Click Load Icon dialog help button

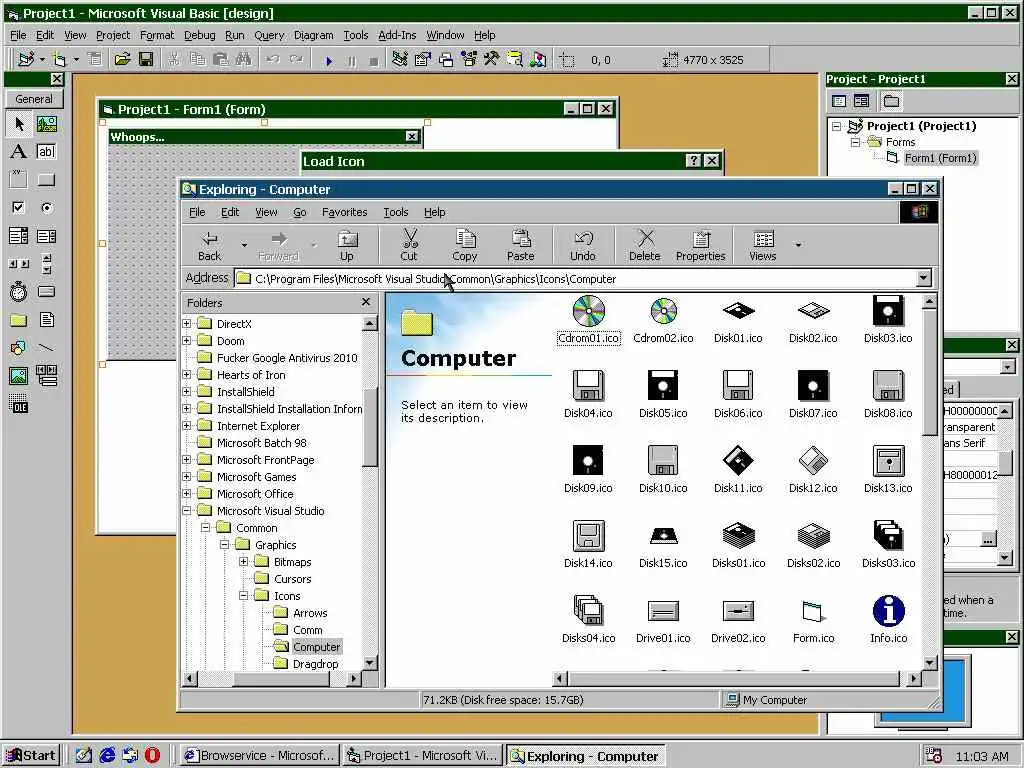[693, 161]
